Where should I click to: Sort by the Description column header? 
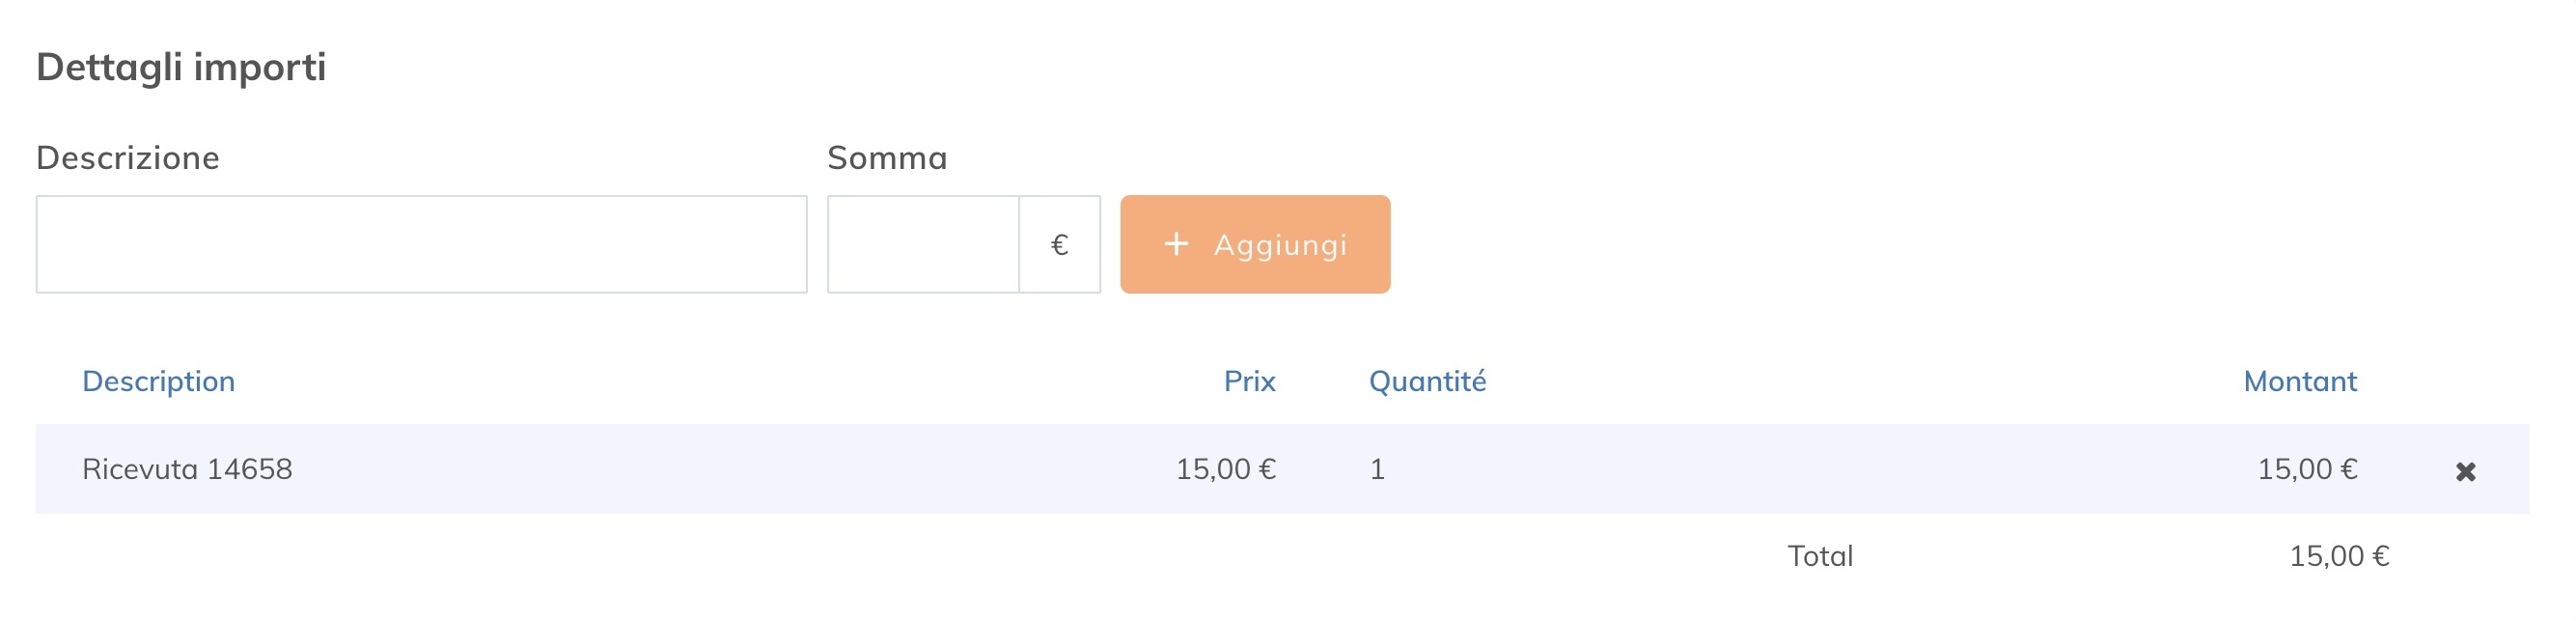pyautogui.click(x=160, y=381)
